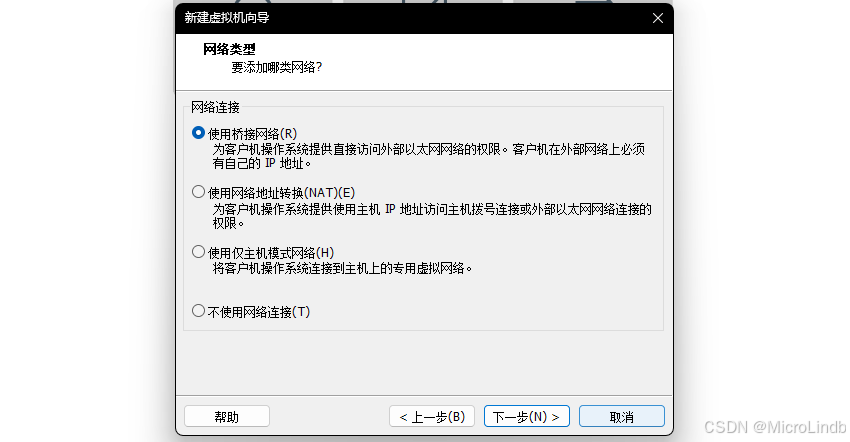Go back with < 上一步(B)
This screenshot has height=442, width=850.
click(x=432, y=417)
